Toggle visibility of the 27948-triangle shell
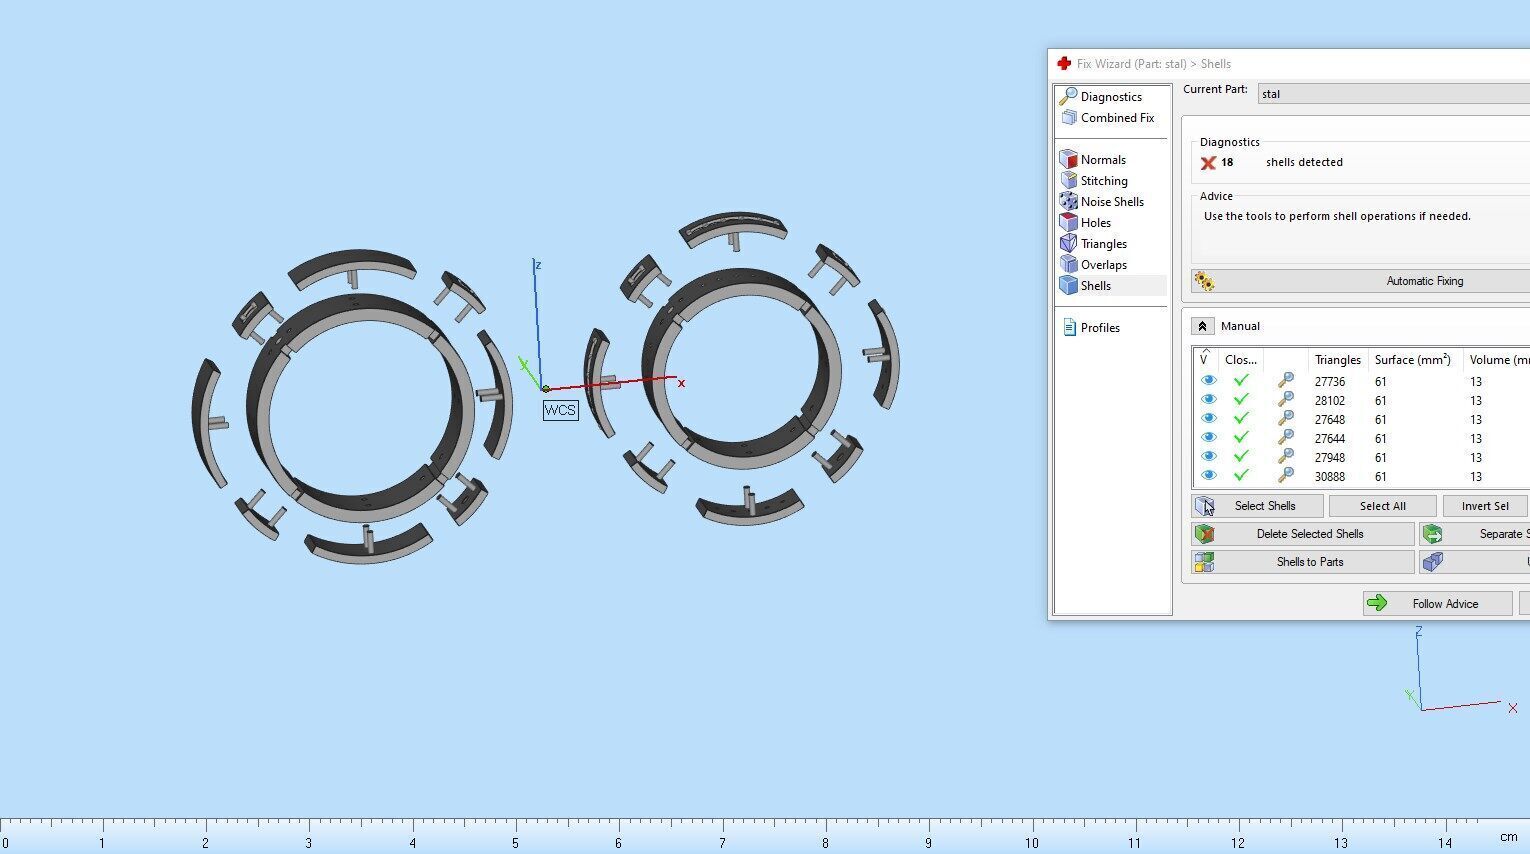 1208,457
